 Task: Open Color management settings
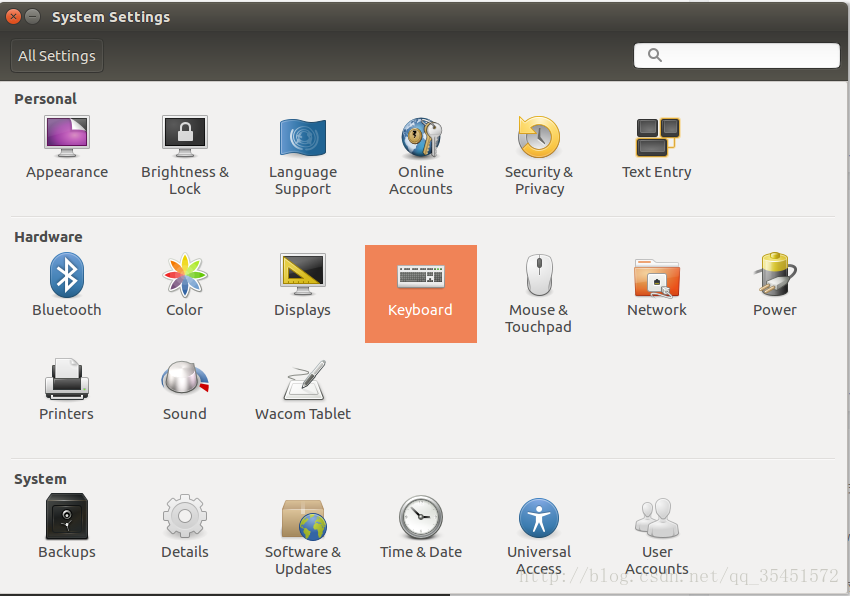tap(185, 285)
